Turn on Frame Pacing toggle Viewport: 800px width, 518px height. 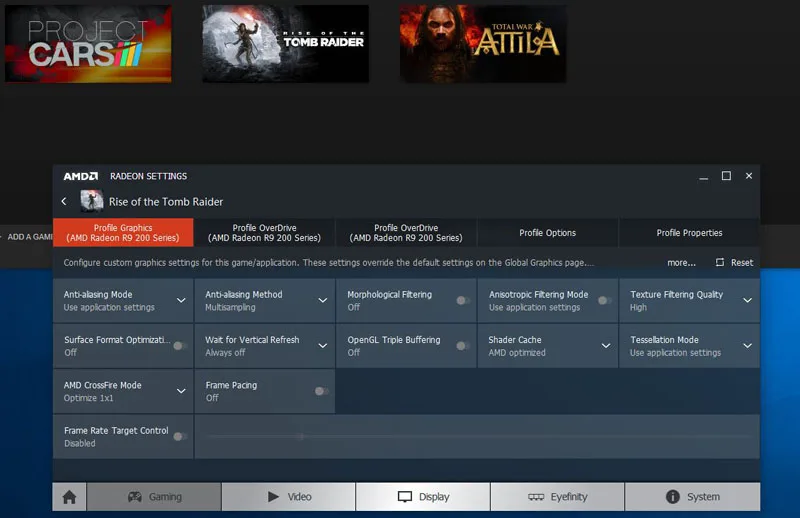[x=321, y=391]
